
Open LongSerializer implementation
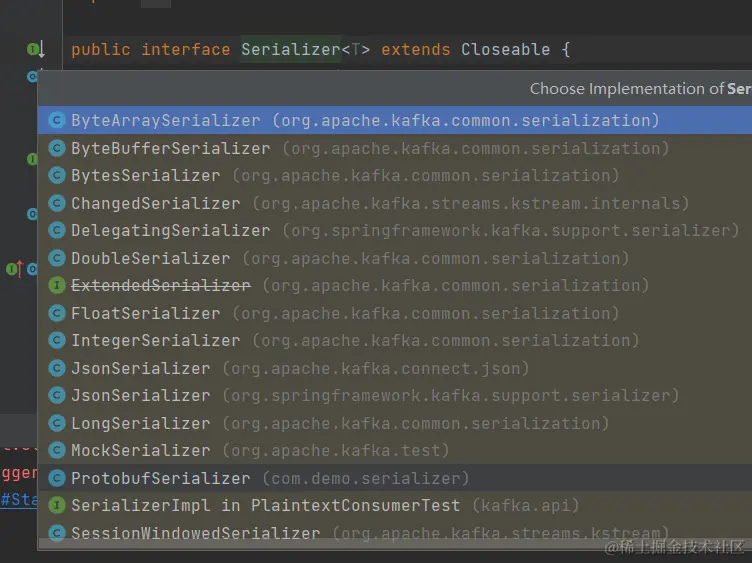tap(395, 423)
